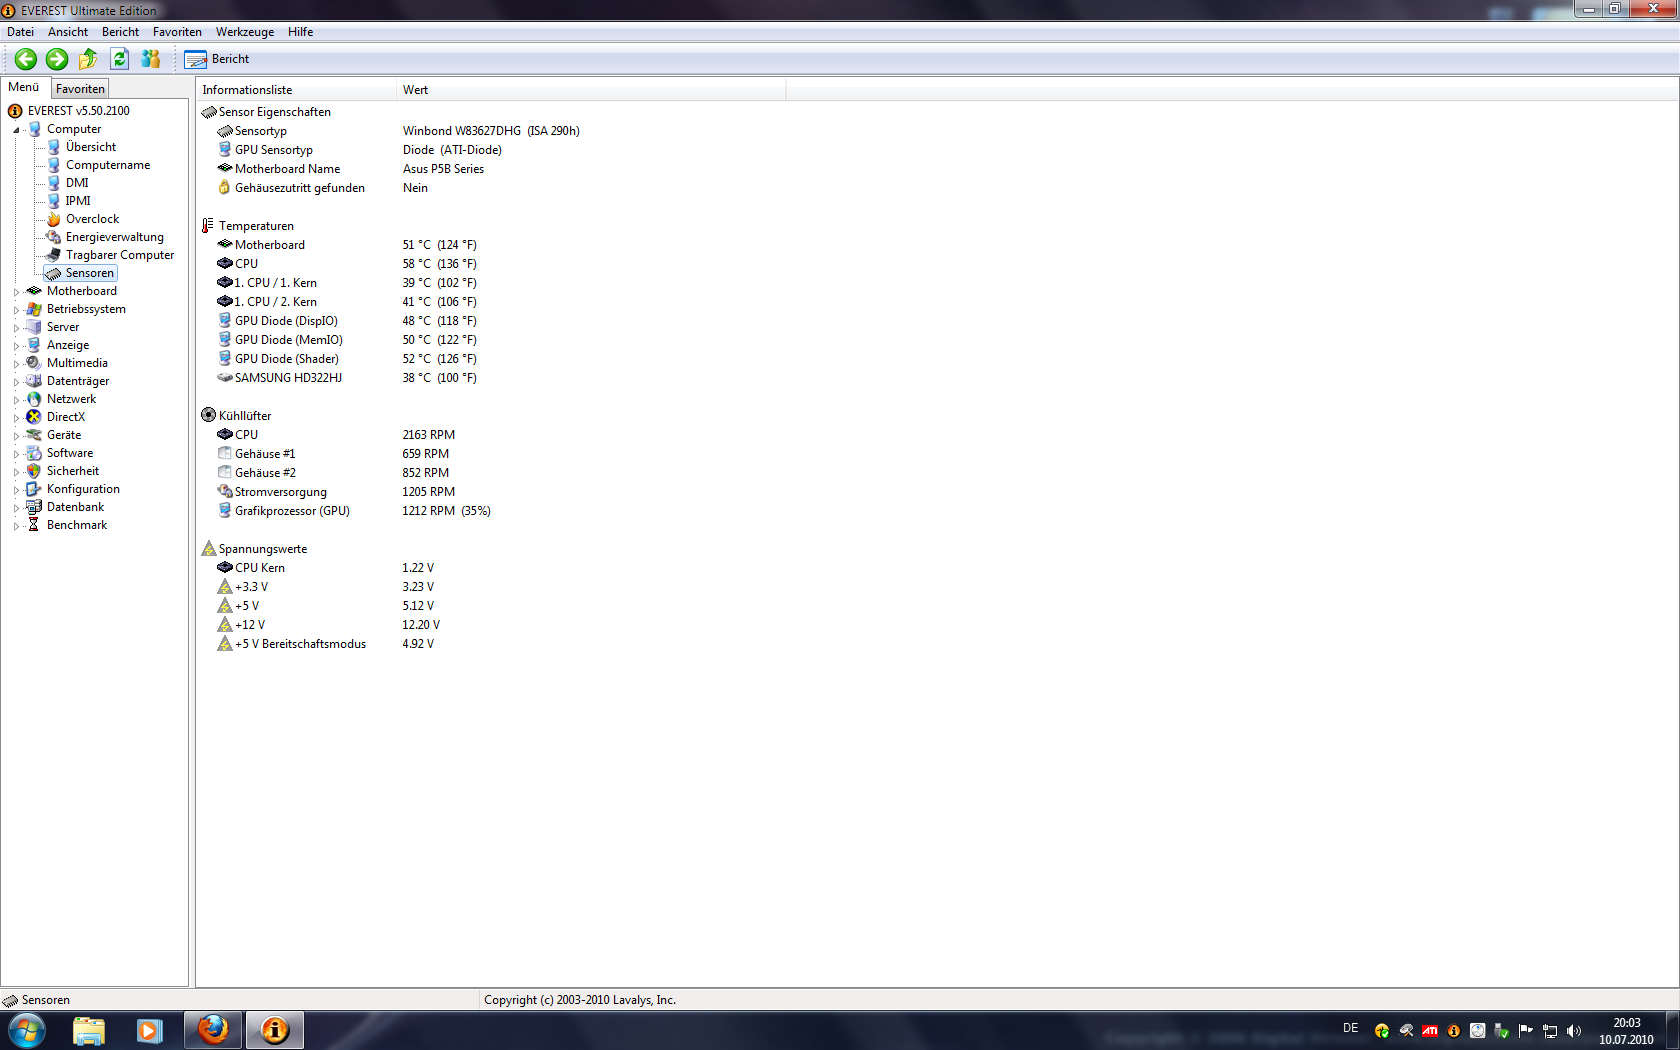This screenshot has width=1680, height=1050.
Task: Select Computername in the tree
Action: click(108, 165)
